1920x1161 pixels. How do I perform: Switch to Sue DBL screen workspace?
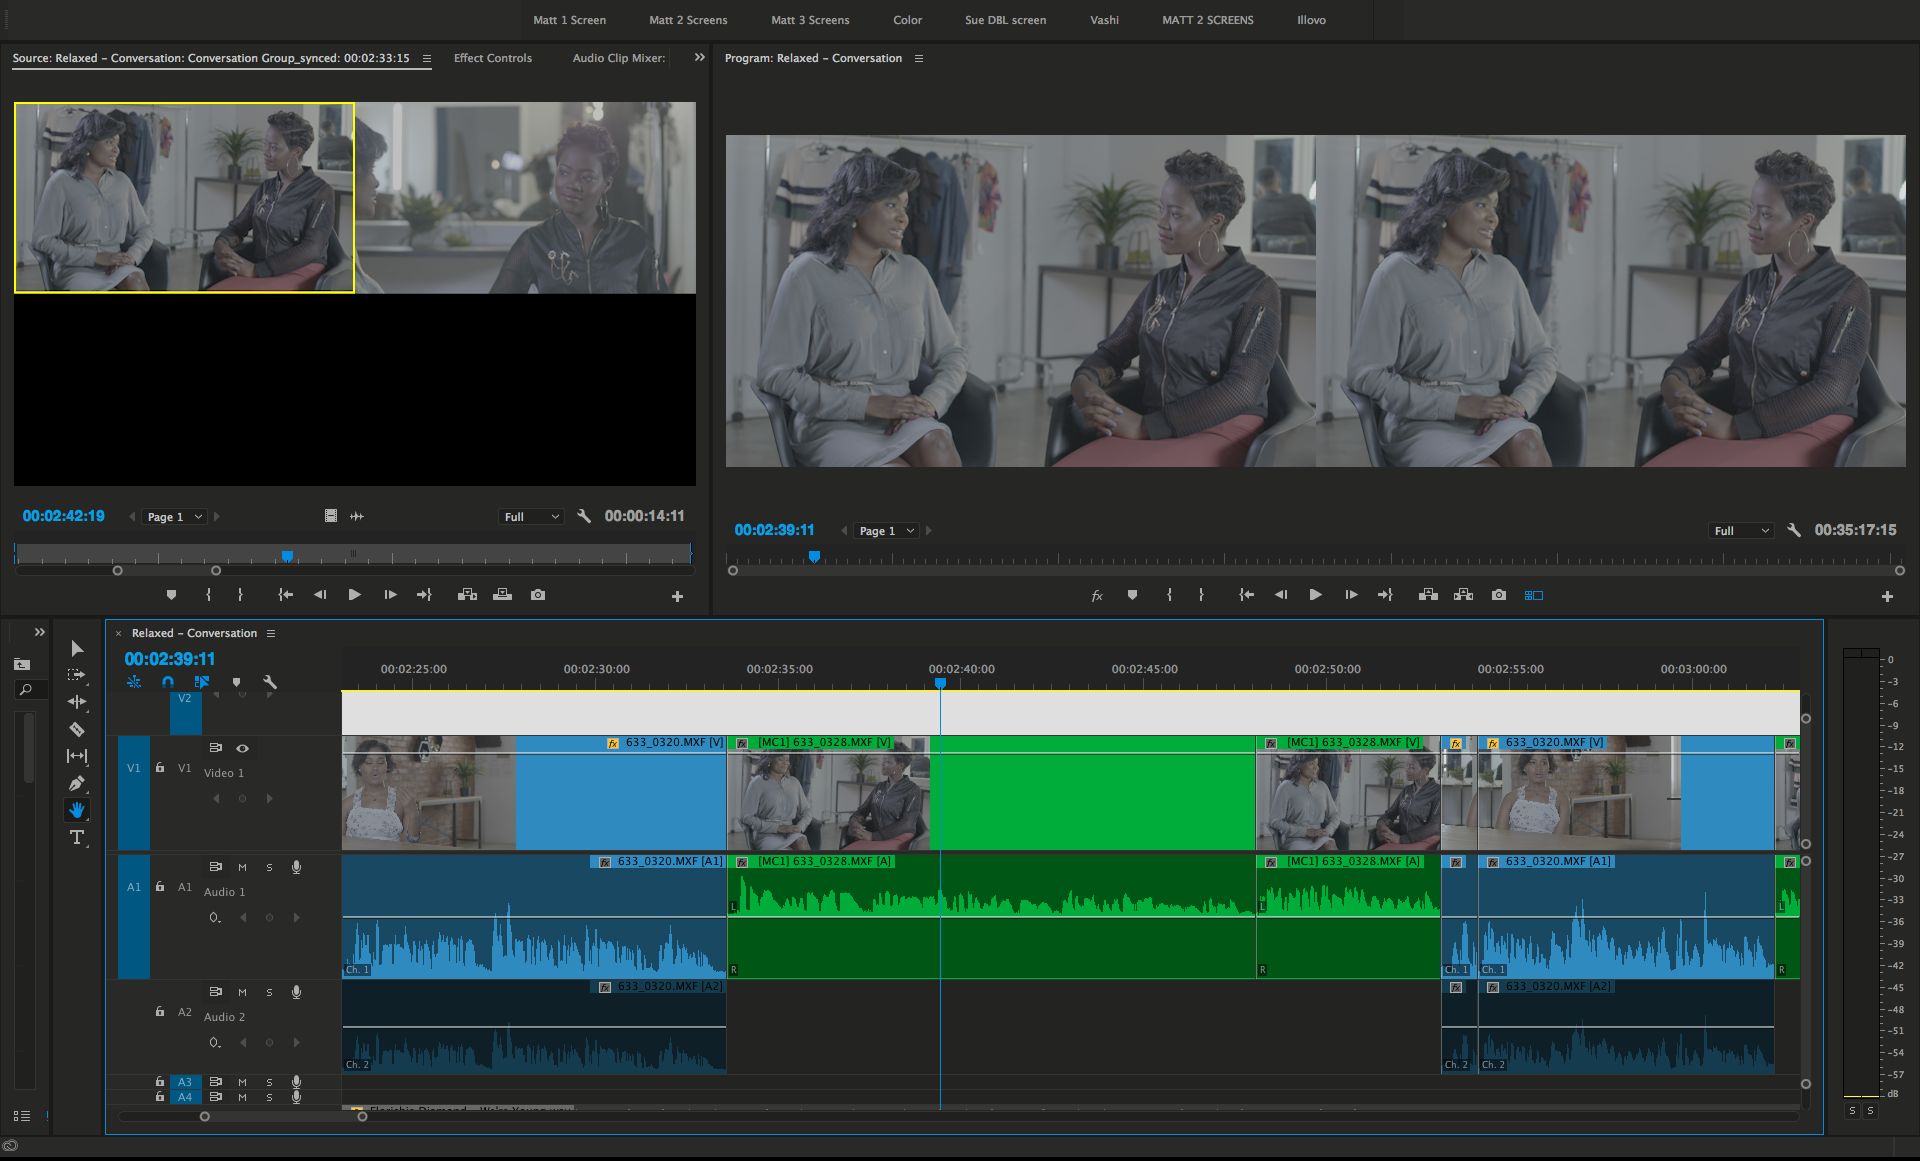(1005, 20)
